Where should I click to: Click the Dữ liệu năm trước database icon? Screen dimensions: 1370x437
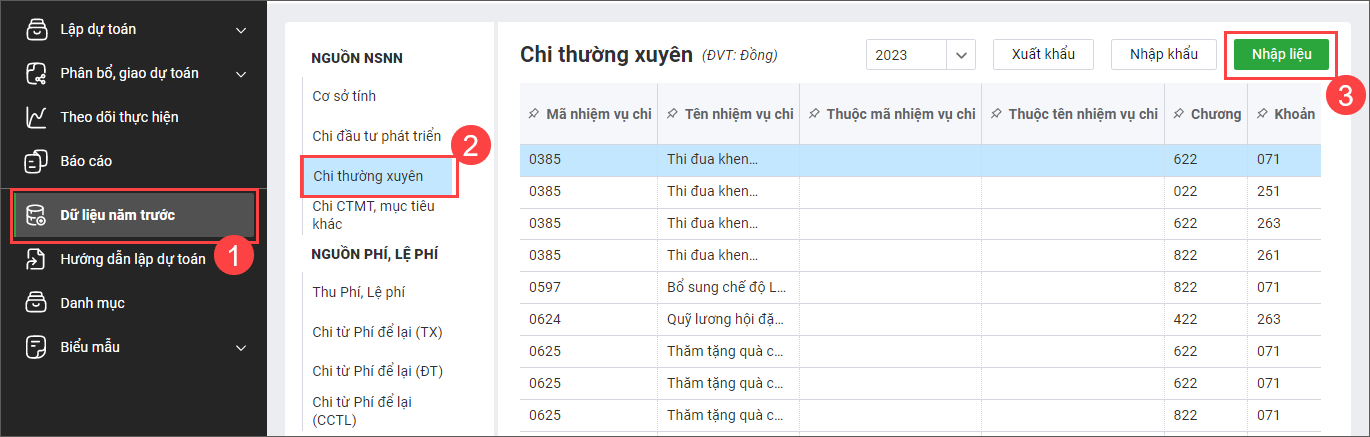[x=36, y=215]
